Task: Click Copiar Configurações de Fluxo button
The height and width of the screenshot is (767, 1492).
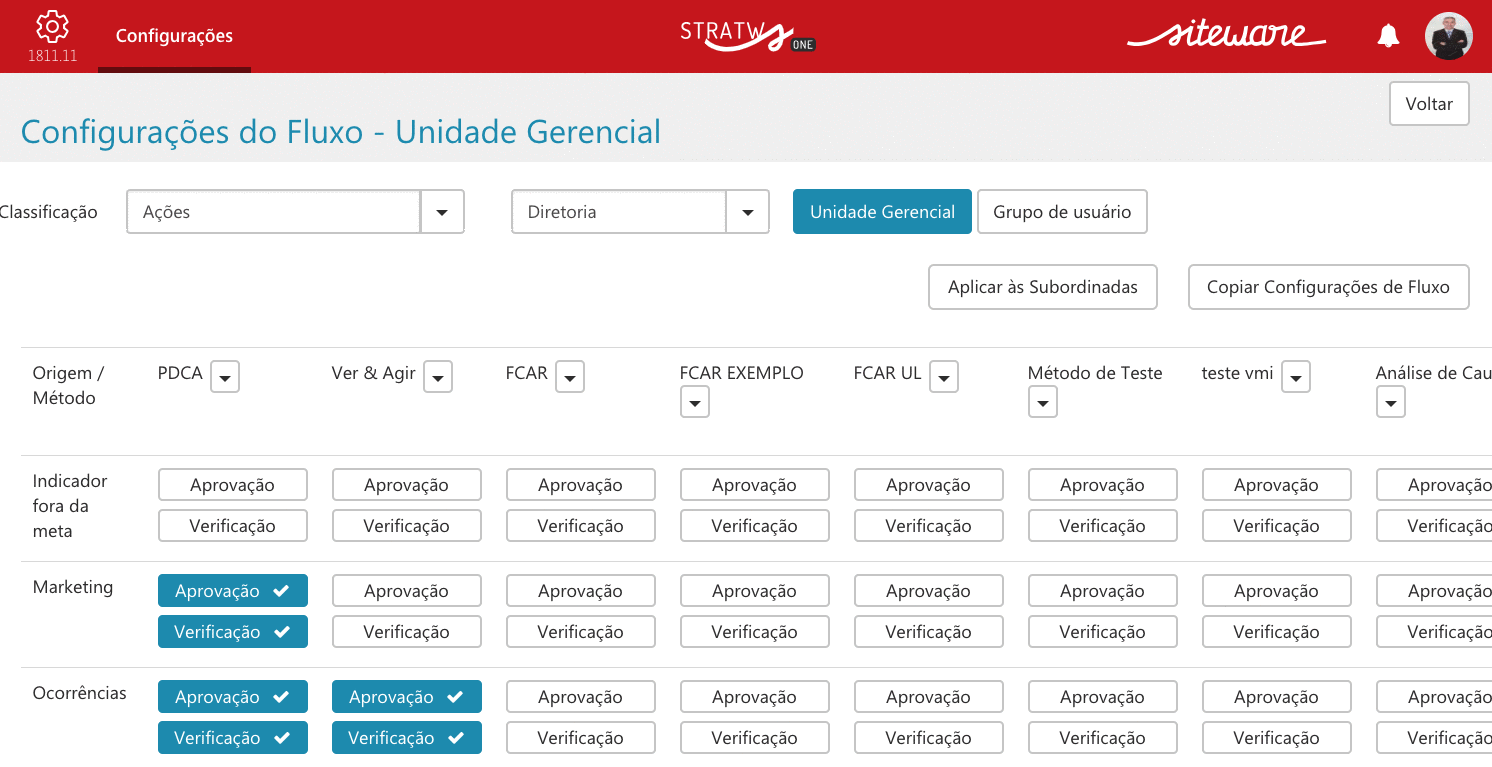Action: (1328, 287)
